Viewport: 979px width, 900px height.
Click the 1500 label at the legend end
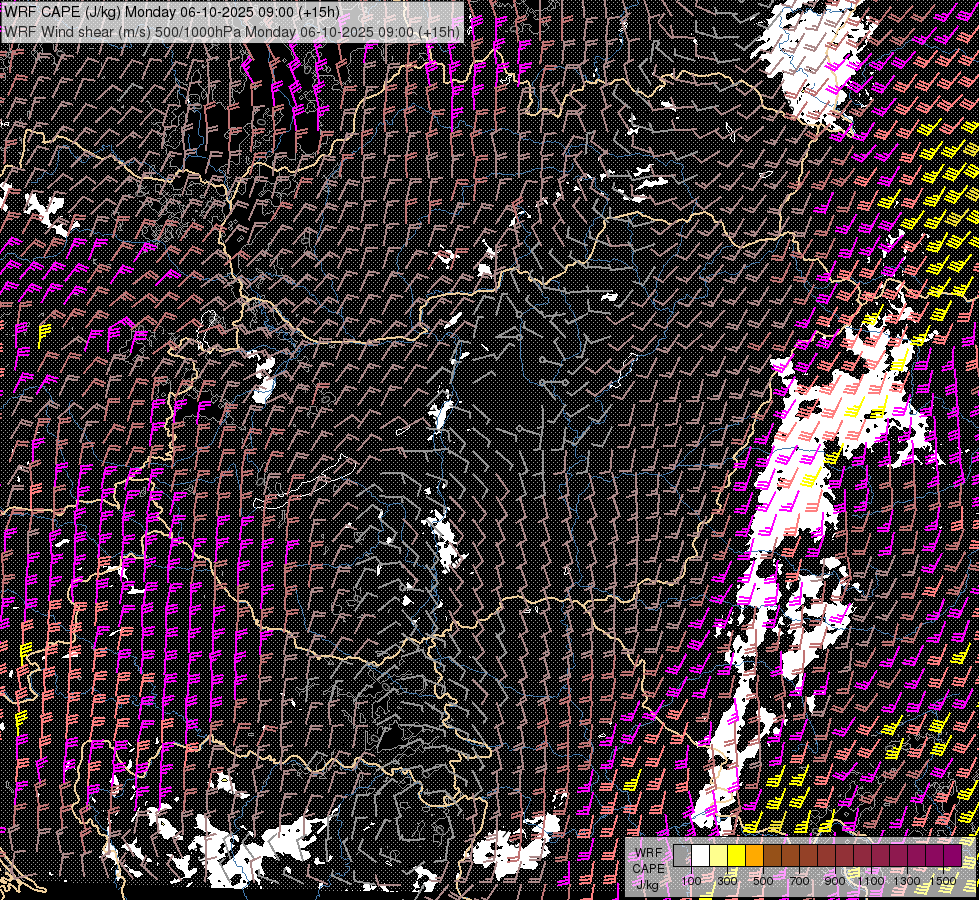pos(943,881)
